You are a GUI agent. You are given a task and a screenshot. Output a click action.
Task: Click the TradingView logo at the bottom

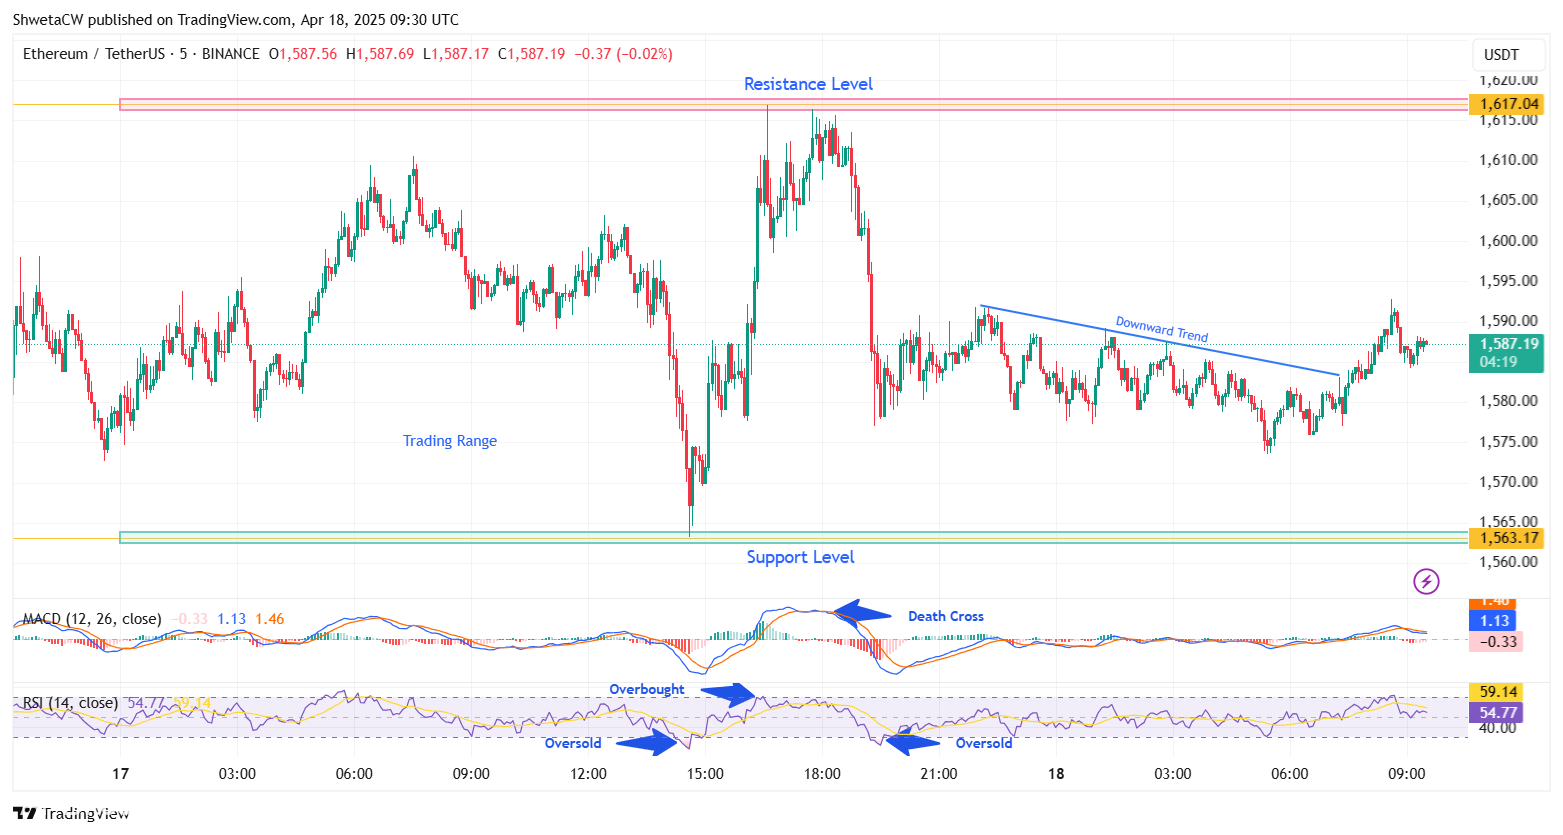coord(71,813)
